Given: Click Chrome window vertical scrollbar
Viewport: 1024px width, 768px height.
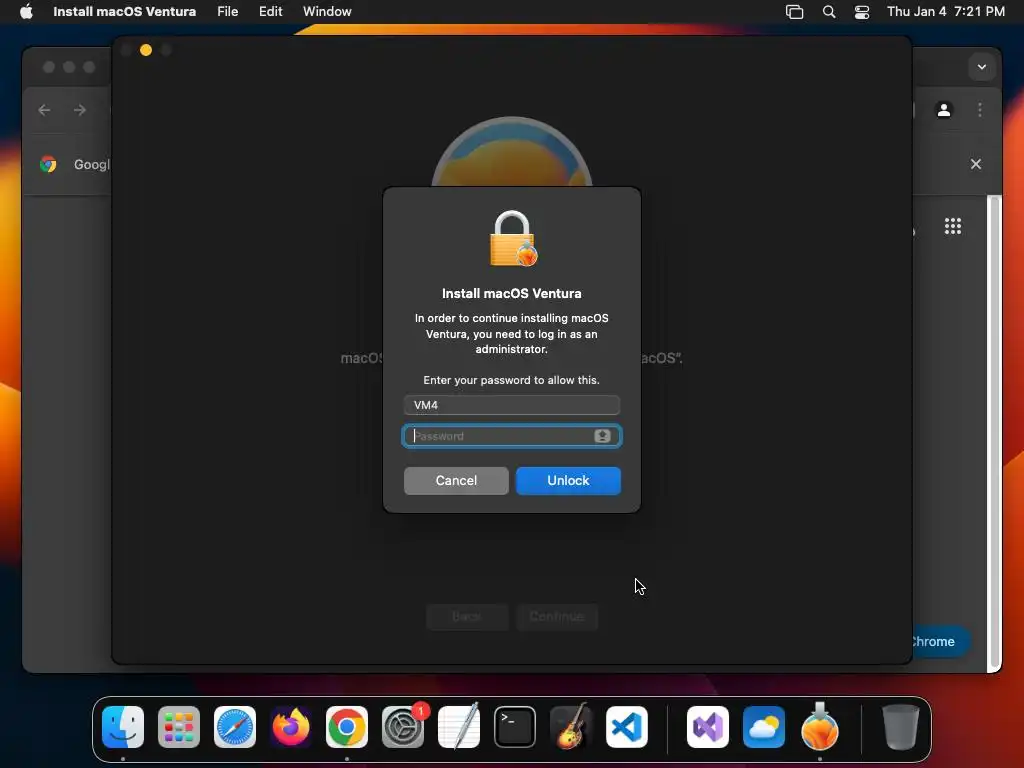Looking at the screenshot, I should coord(994,432).
